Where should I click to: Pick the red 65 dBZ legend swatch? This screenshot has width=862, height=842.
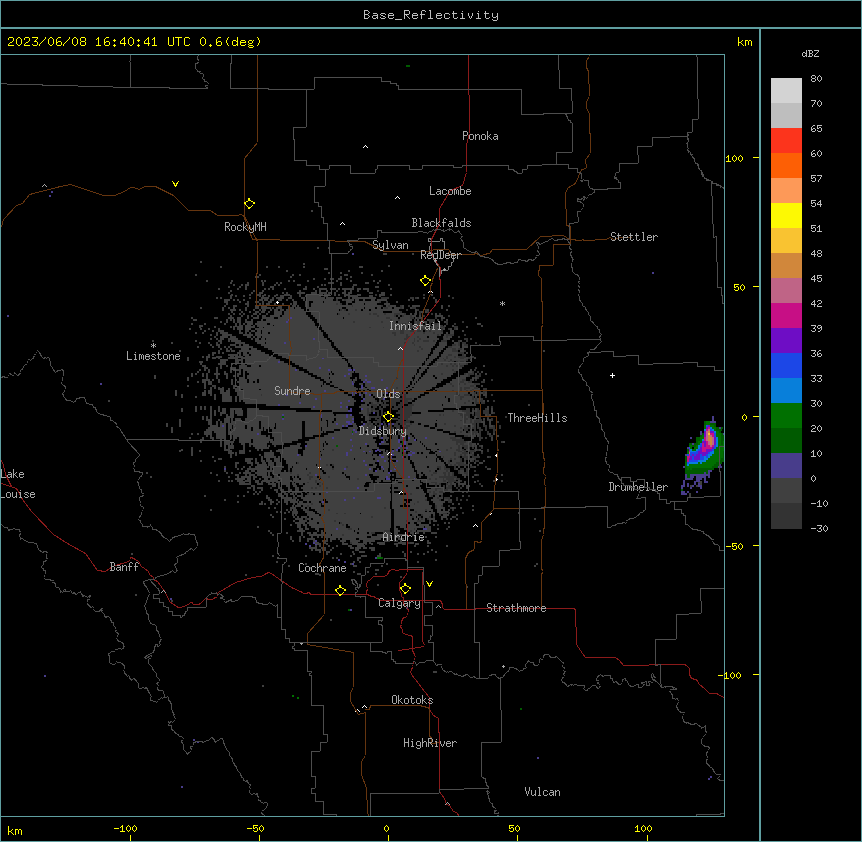(x=786, y=140)
